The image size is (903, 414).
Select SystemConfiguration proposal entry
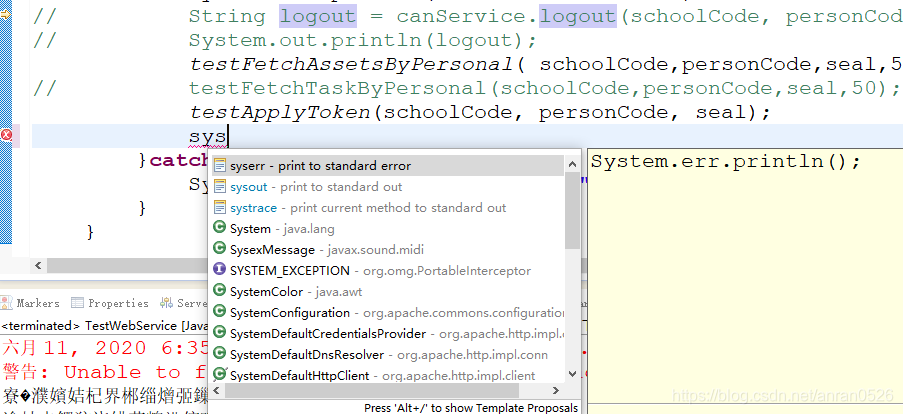point(387,313)
